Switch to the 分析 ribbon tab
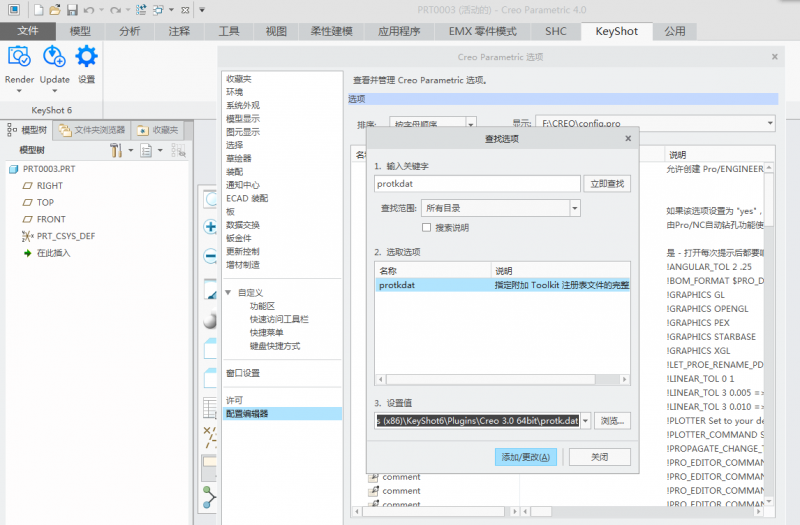The image size is (800, 525). coord(130,31)
